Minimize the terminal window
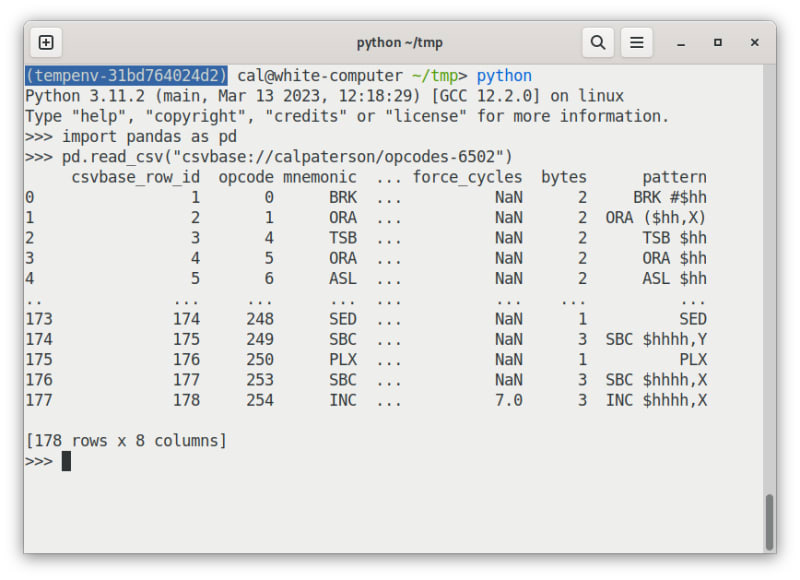 (681, 43)
